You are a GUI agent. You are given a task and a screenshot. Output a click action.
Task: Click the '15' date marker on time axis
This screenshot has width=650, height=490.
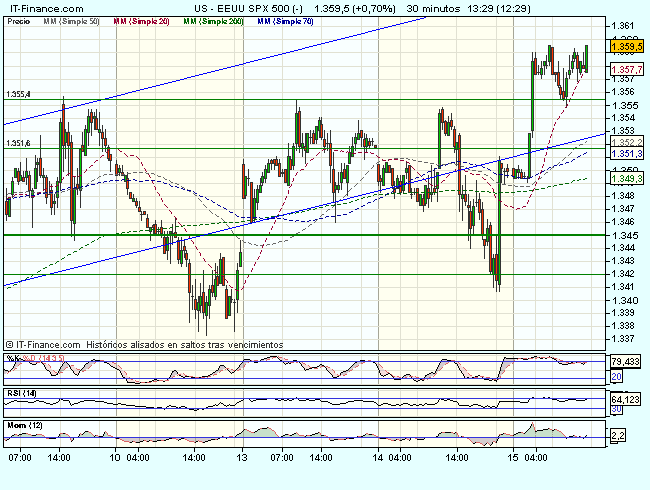(x=513, y=458)
